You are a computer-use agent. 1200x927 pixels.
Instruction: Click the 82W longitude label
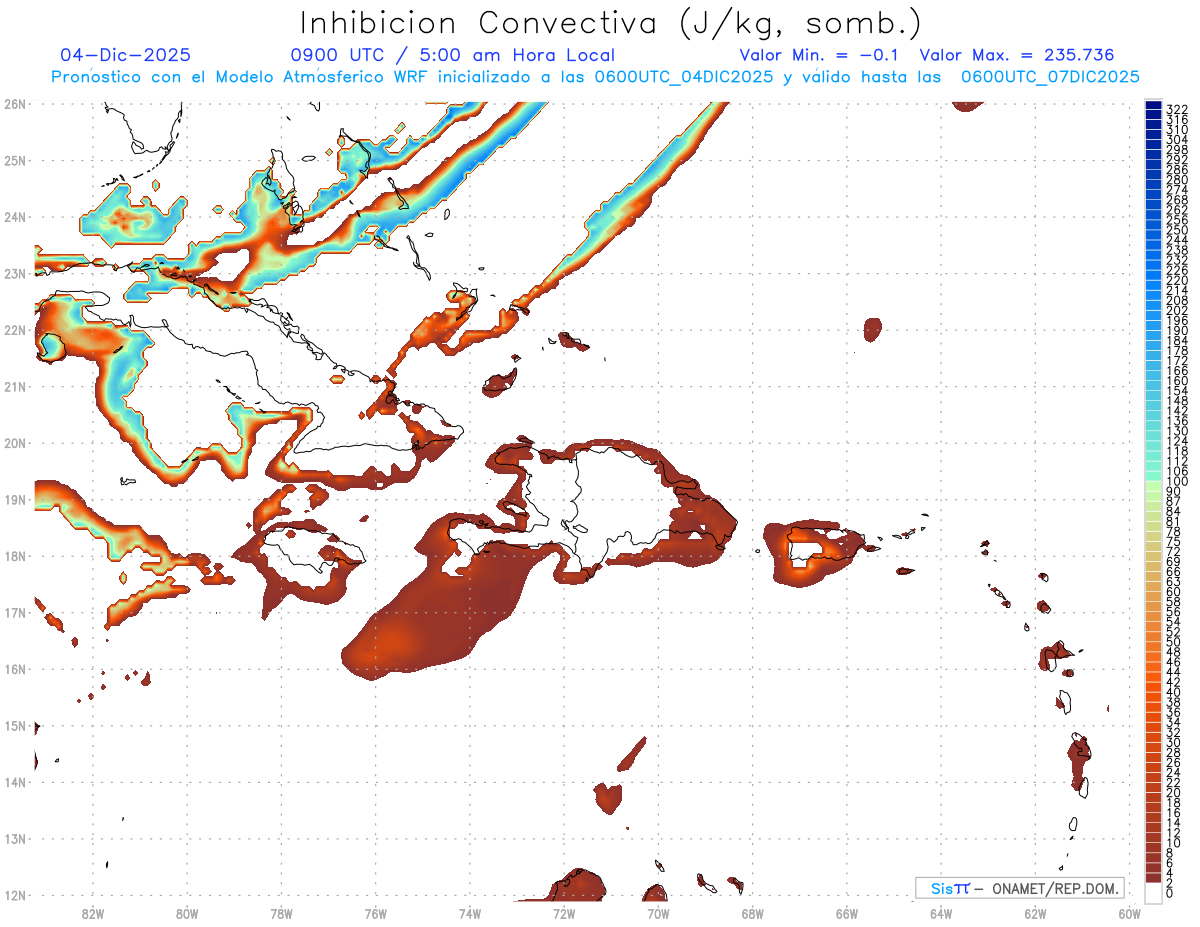point(92,913)
